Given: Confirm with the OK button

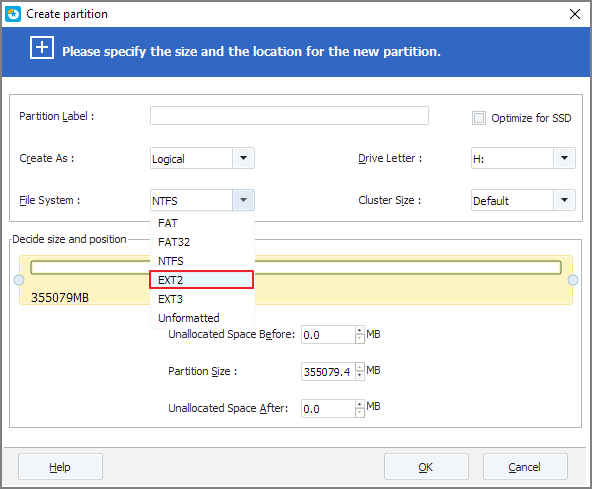Looking at the screenshot, I should pos(426,467).
